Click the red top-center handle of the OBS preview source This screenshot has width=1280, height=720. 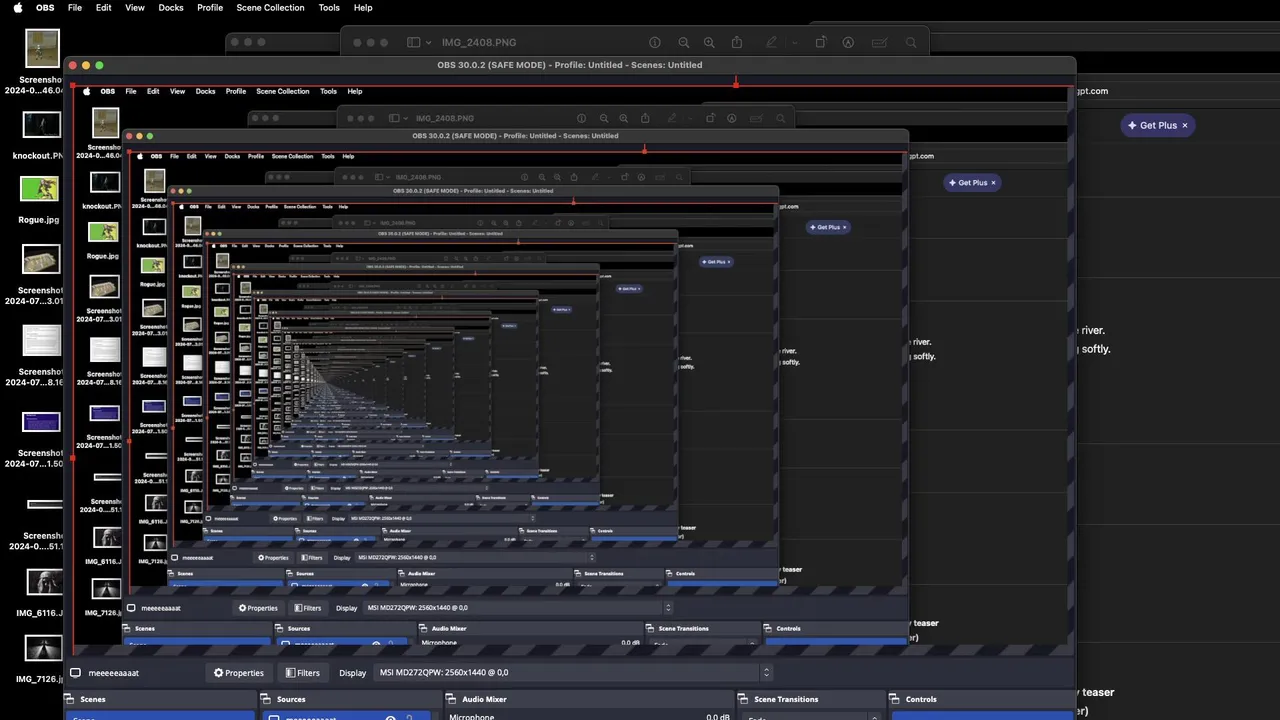(736, 84)
